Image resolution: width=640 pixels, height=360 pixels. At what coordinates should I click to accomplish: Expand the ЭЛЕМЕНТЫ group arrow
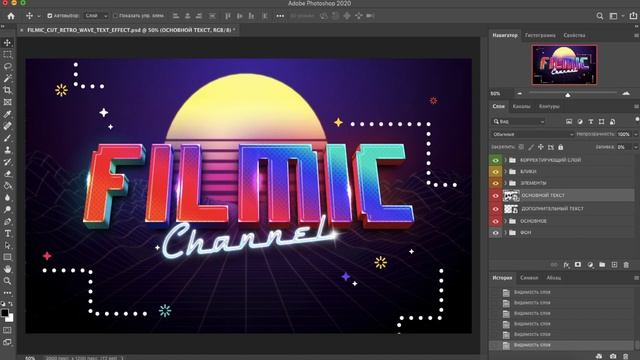pos(506,183)
